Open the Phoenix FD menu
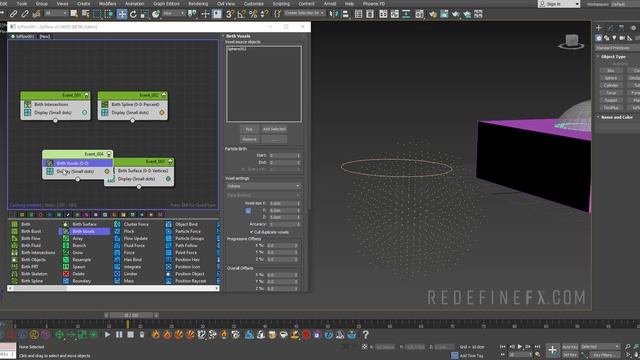This screenshot has width=640, height=360. pos(374,4)
